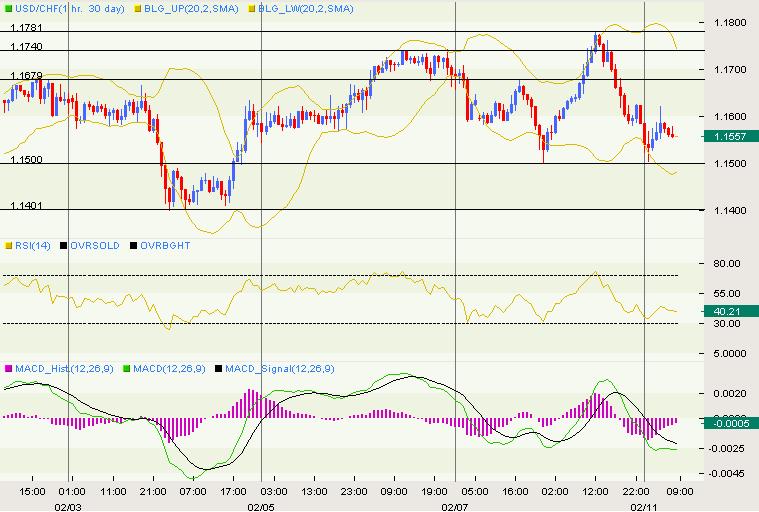Click the 02/03 date label
Viewport: 759px width, 512px height.
[x=68, y=507]
